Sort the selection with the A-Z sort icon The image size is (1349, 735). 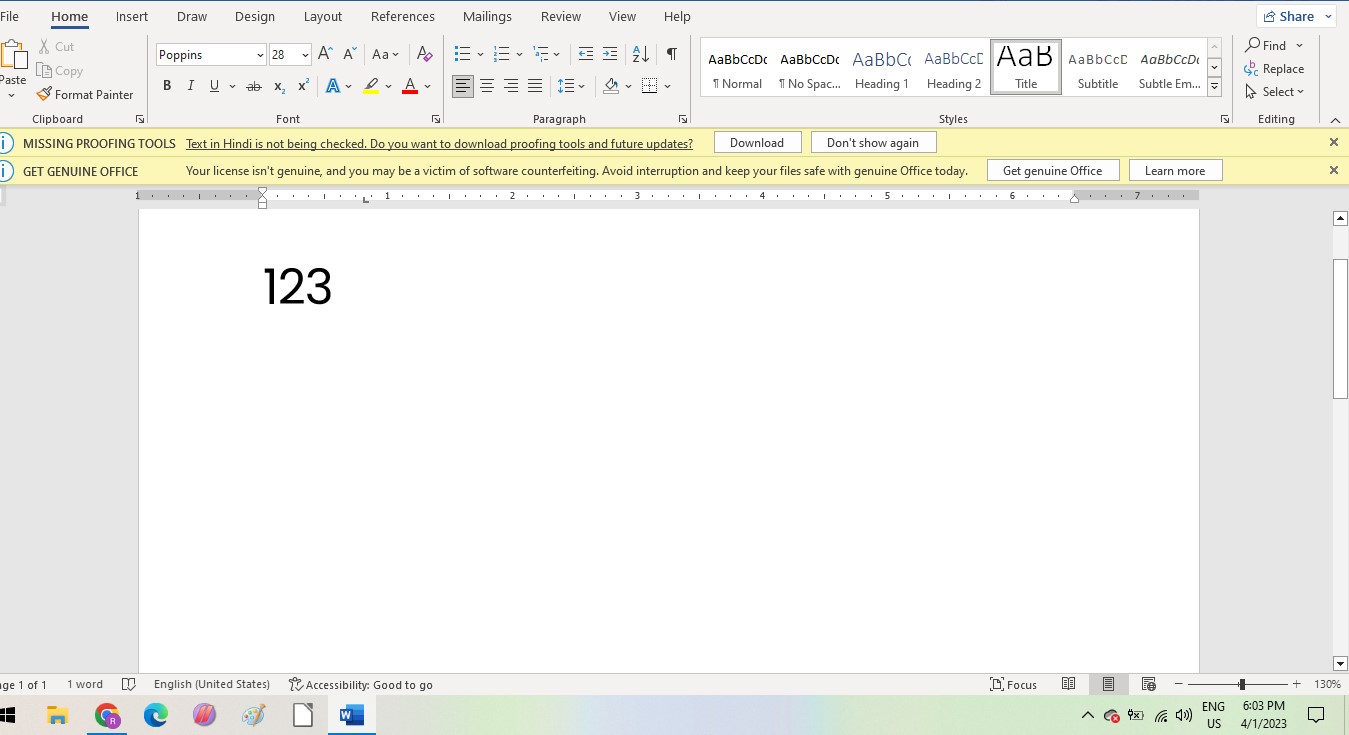[x=641, y=54]
